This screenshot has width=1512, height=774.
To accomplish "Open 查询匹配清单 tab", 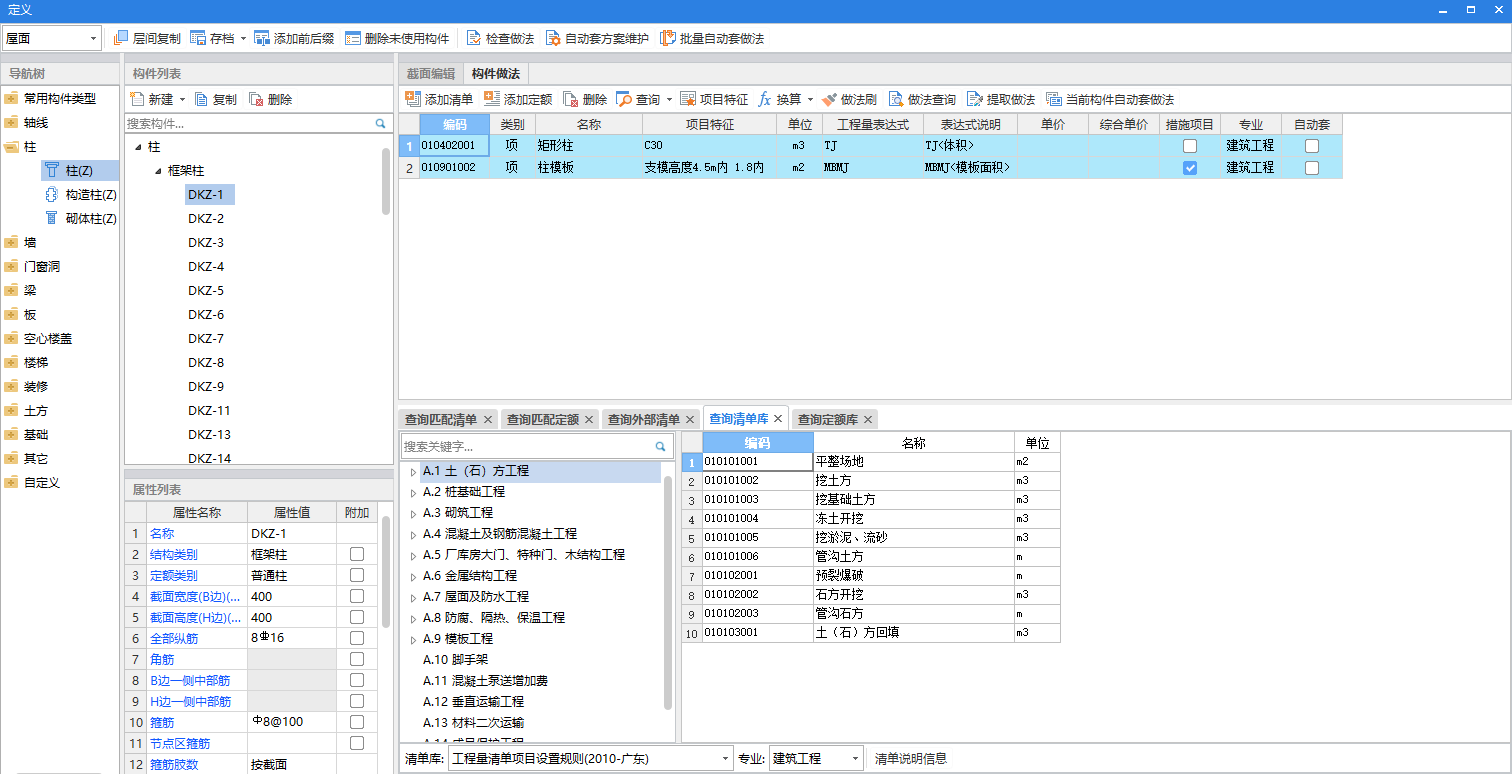I will pyautogui.click(x=440, y=419).
